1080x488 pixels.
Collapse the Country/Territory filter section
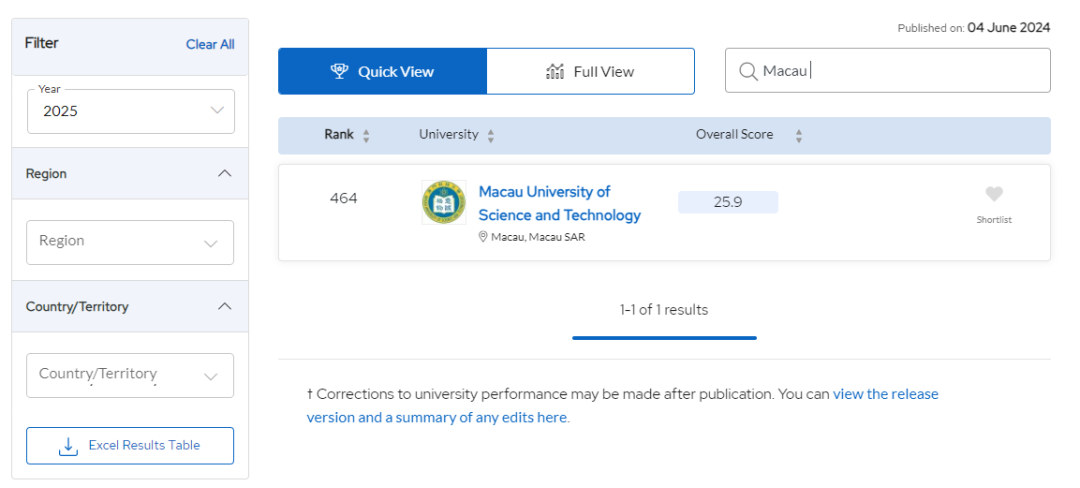click(225, 307)
